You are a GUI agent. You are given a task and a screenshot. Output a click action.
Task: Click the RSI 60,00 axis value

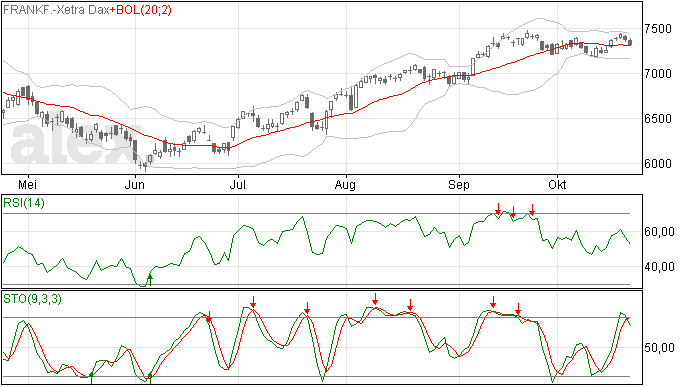pos(659,232)
